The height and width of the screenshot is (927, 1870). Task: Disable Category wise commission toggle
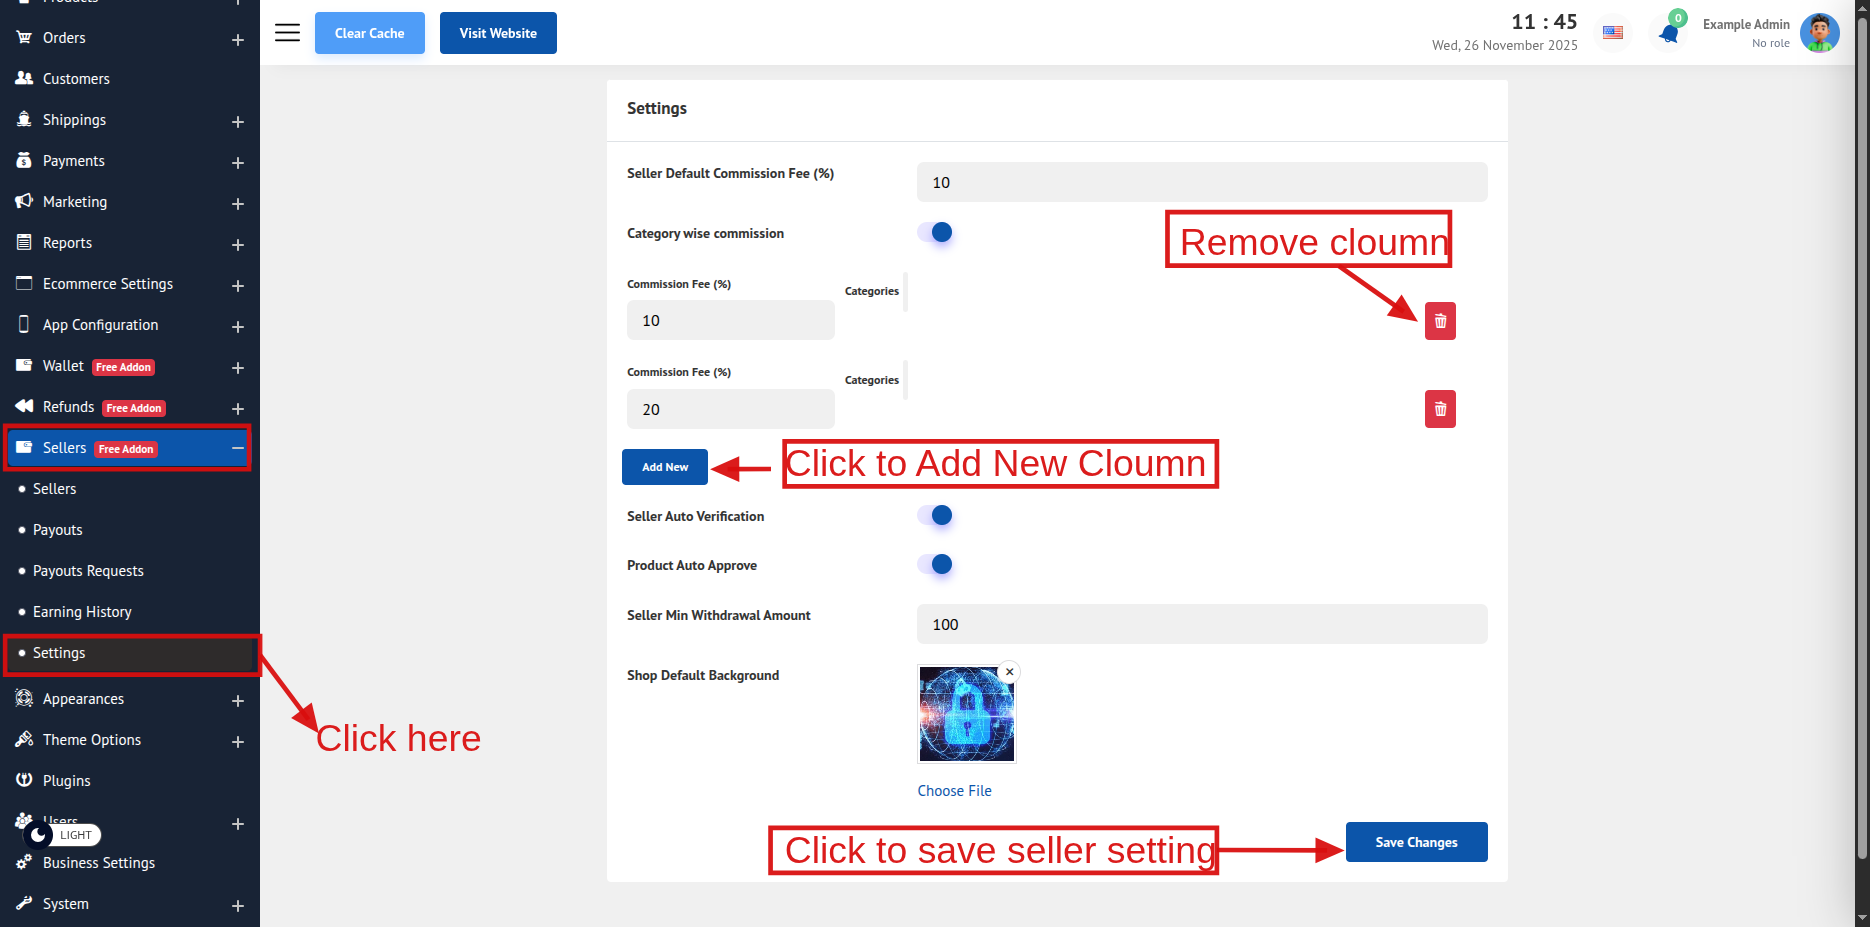tap(935, 233)
